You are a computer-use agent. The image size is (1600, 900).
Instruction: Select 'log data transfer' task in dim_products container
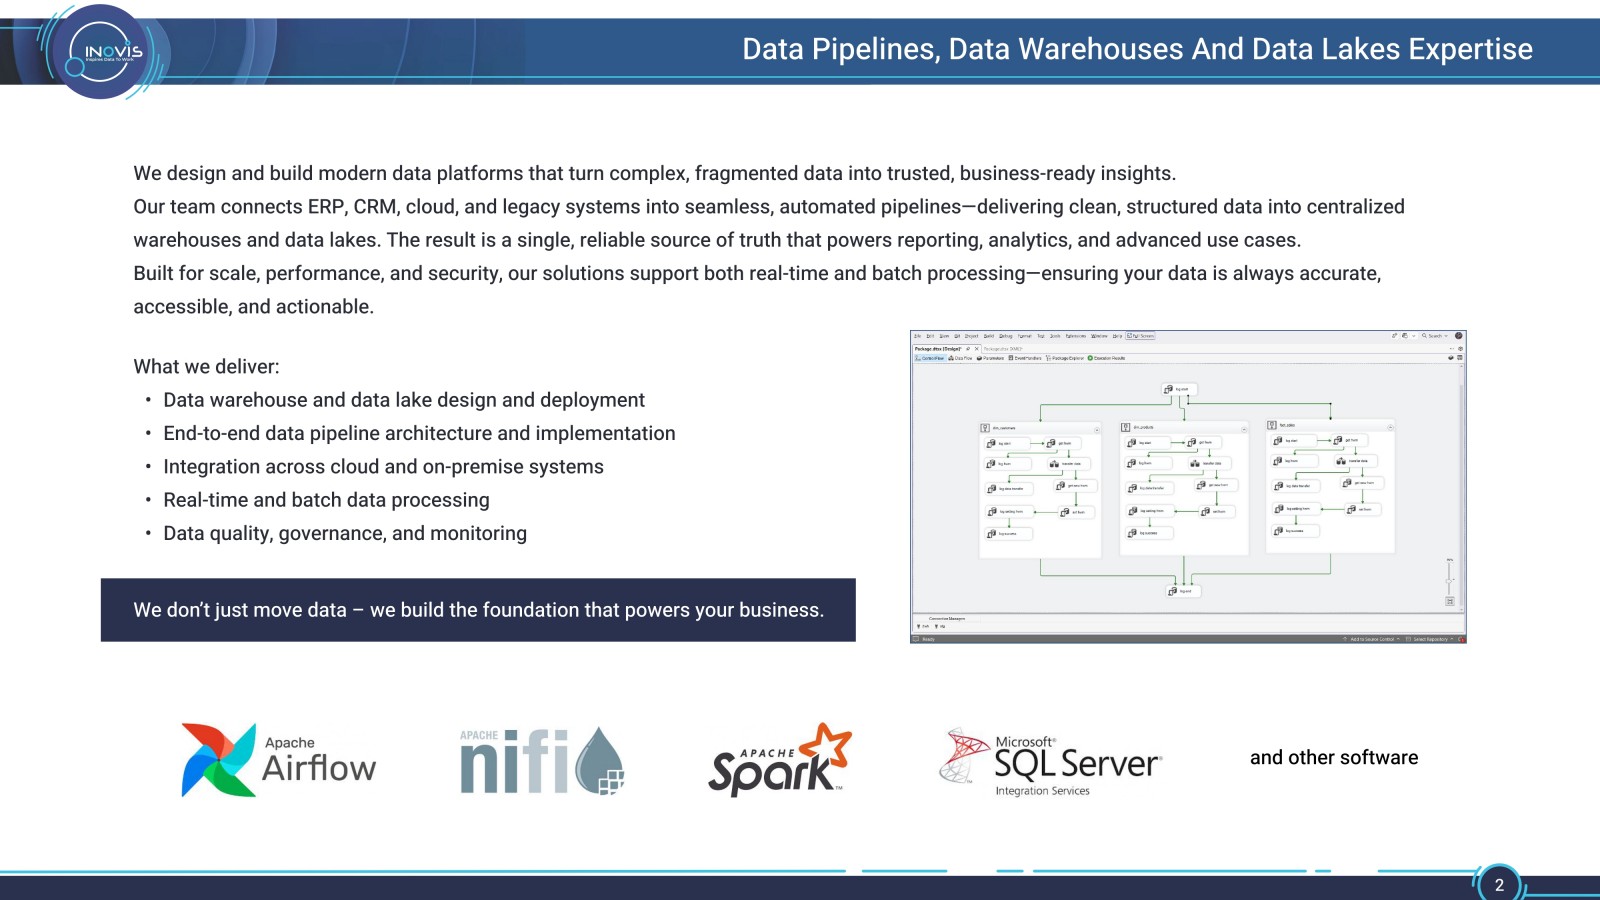(x=1150, y=488)
